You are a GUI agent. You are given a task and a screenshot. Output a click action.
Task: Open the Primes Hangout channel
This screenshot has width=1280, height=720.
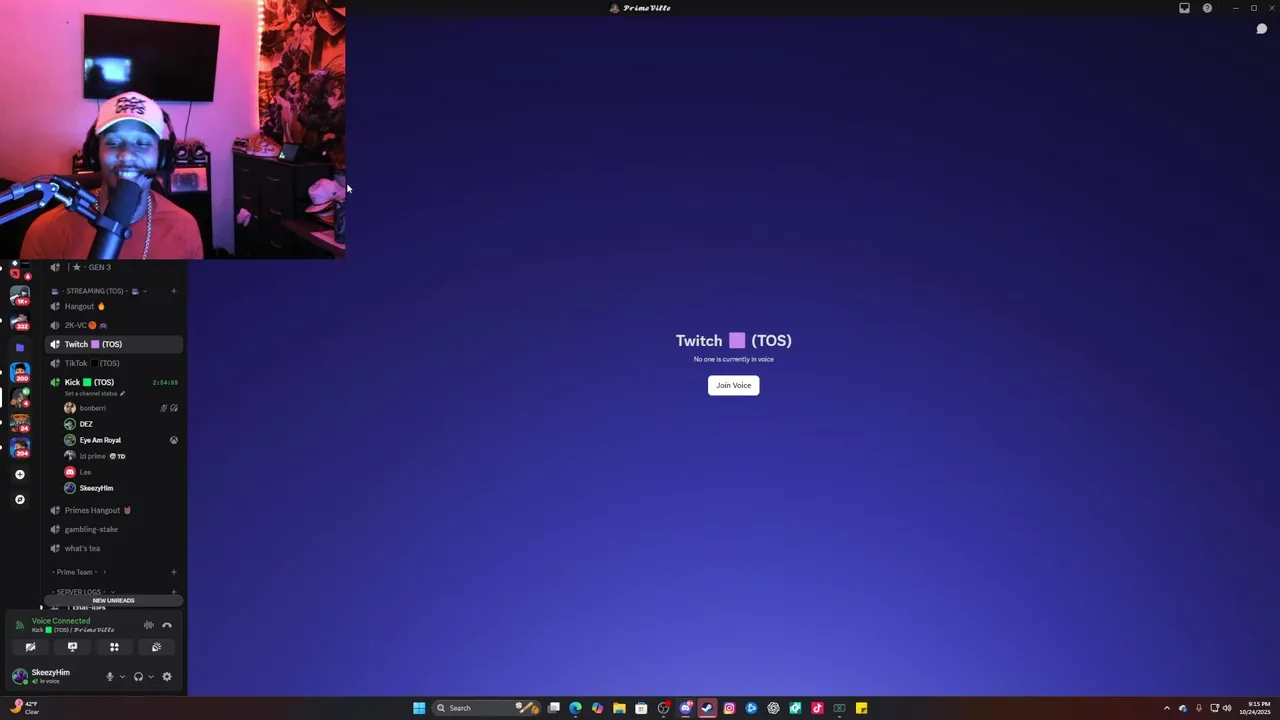[x=114, y=510]
